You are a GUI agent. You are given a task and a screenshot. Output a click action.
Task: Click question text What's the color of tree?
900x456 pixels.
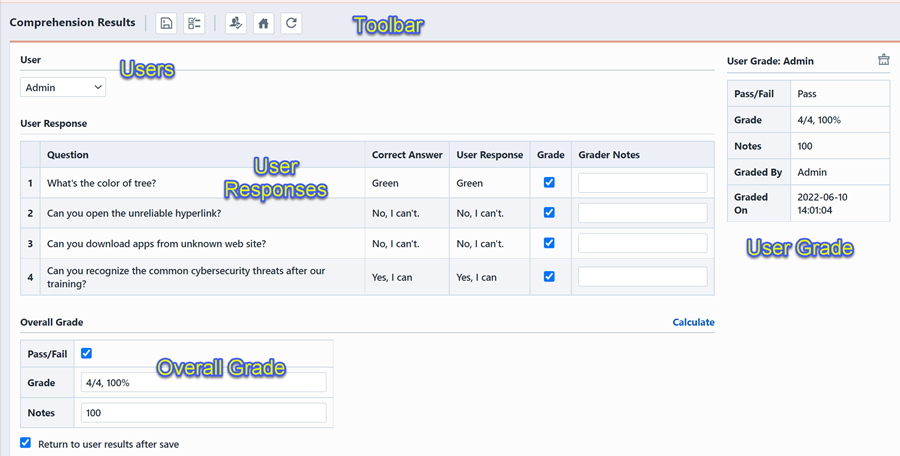point(102,183)
